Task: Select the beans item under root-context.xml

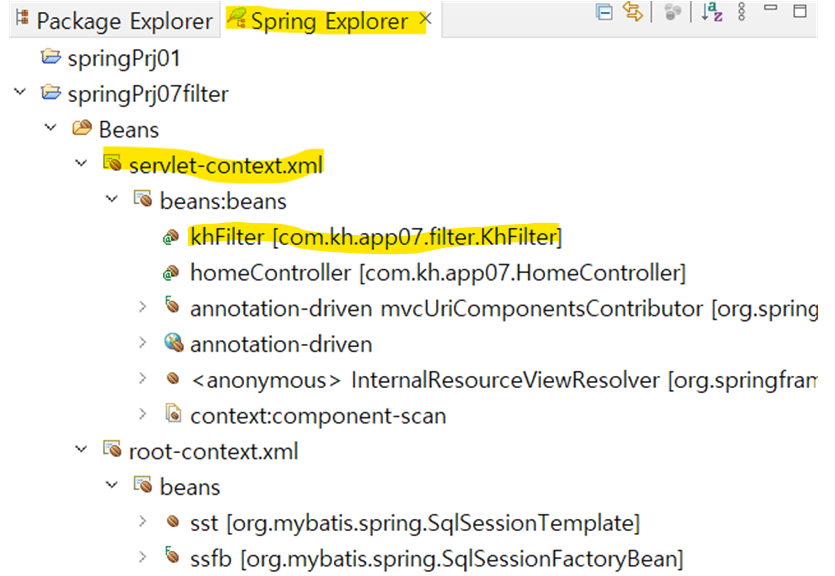Action: [x=190, y=487]
